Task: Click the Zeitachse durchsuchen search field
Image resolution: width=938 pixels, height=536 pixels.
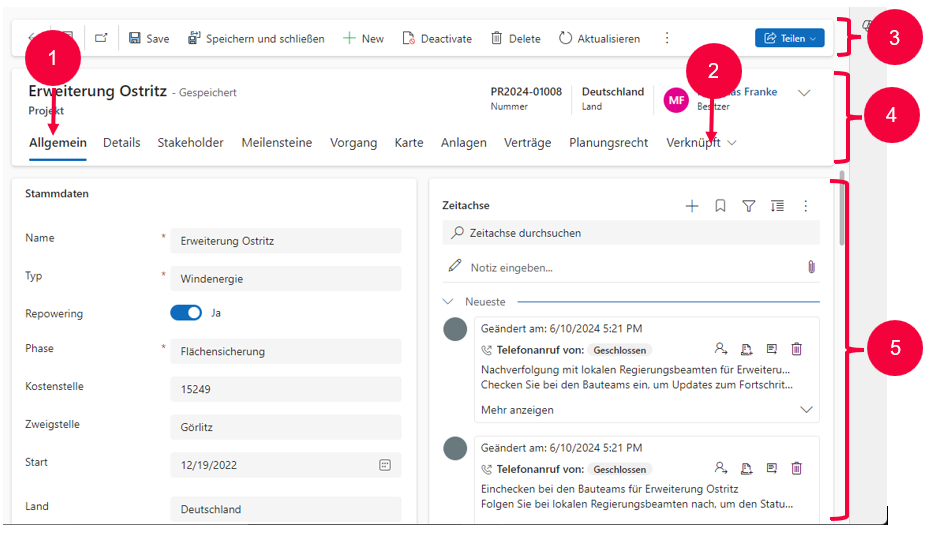Action: pyautogui.click(x=630, y=233)
